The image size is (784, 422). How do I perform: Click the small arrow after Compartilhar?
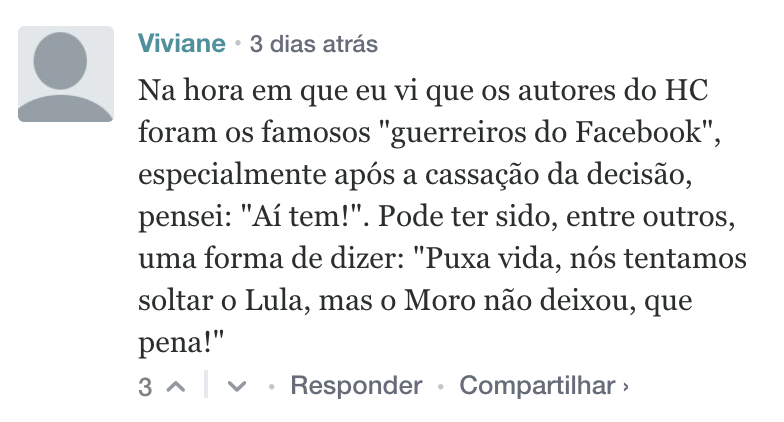point(626,386)
